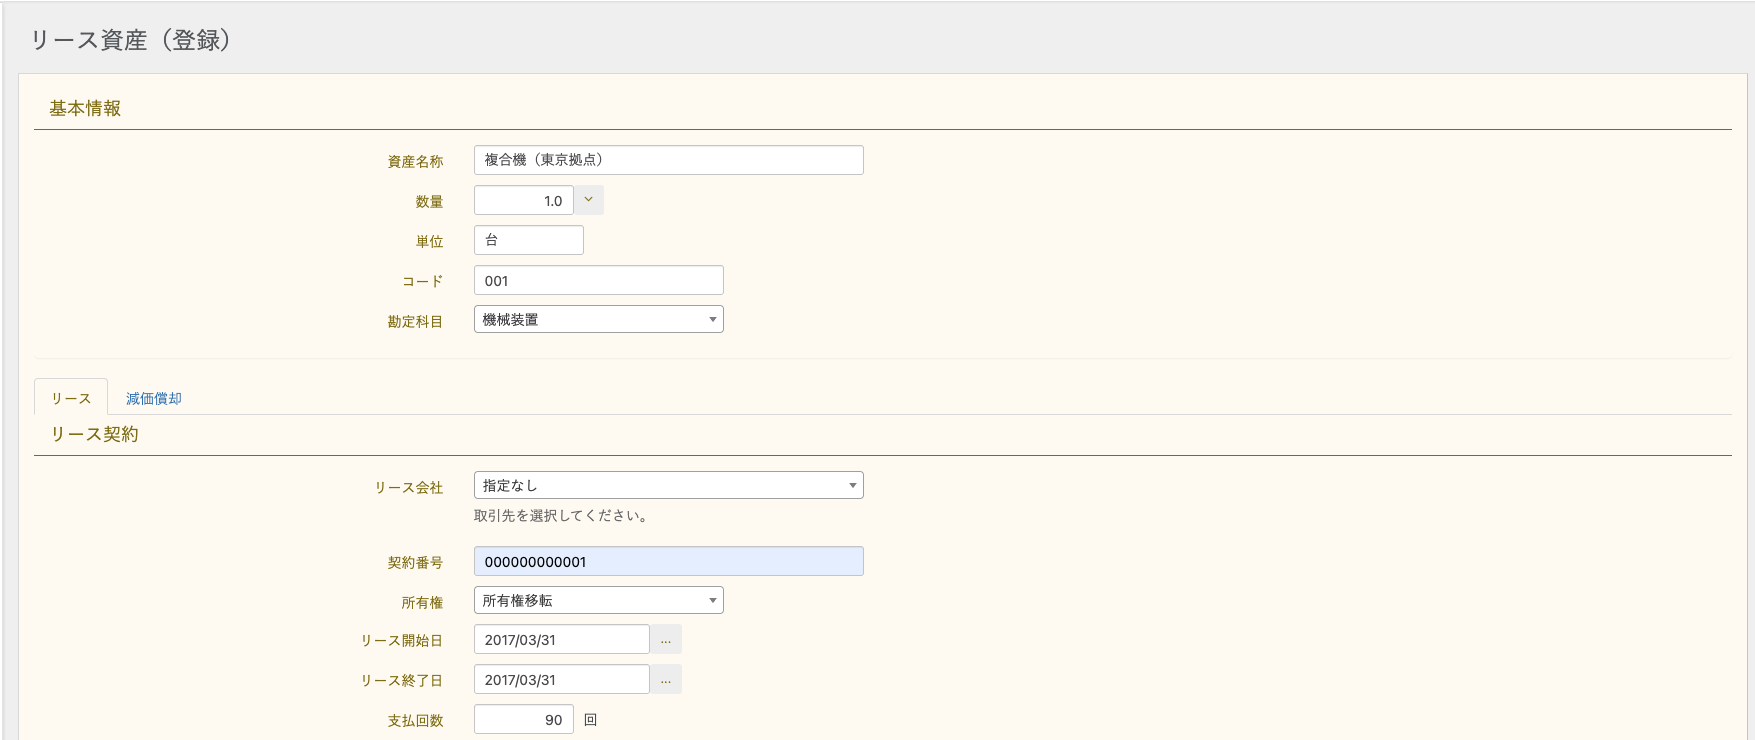Select the リース tab
The height and width of the screenshot is (740, 1755).
[71, 398]
